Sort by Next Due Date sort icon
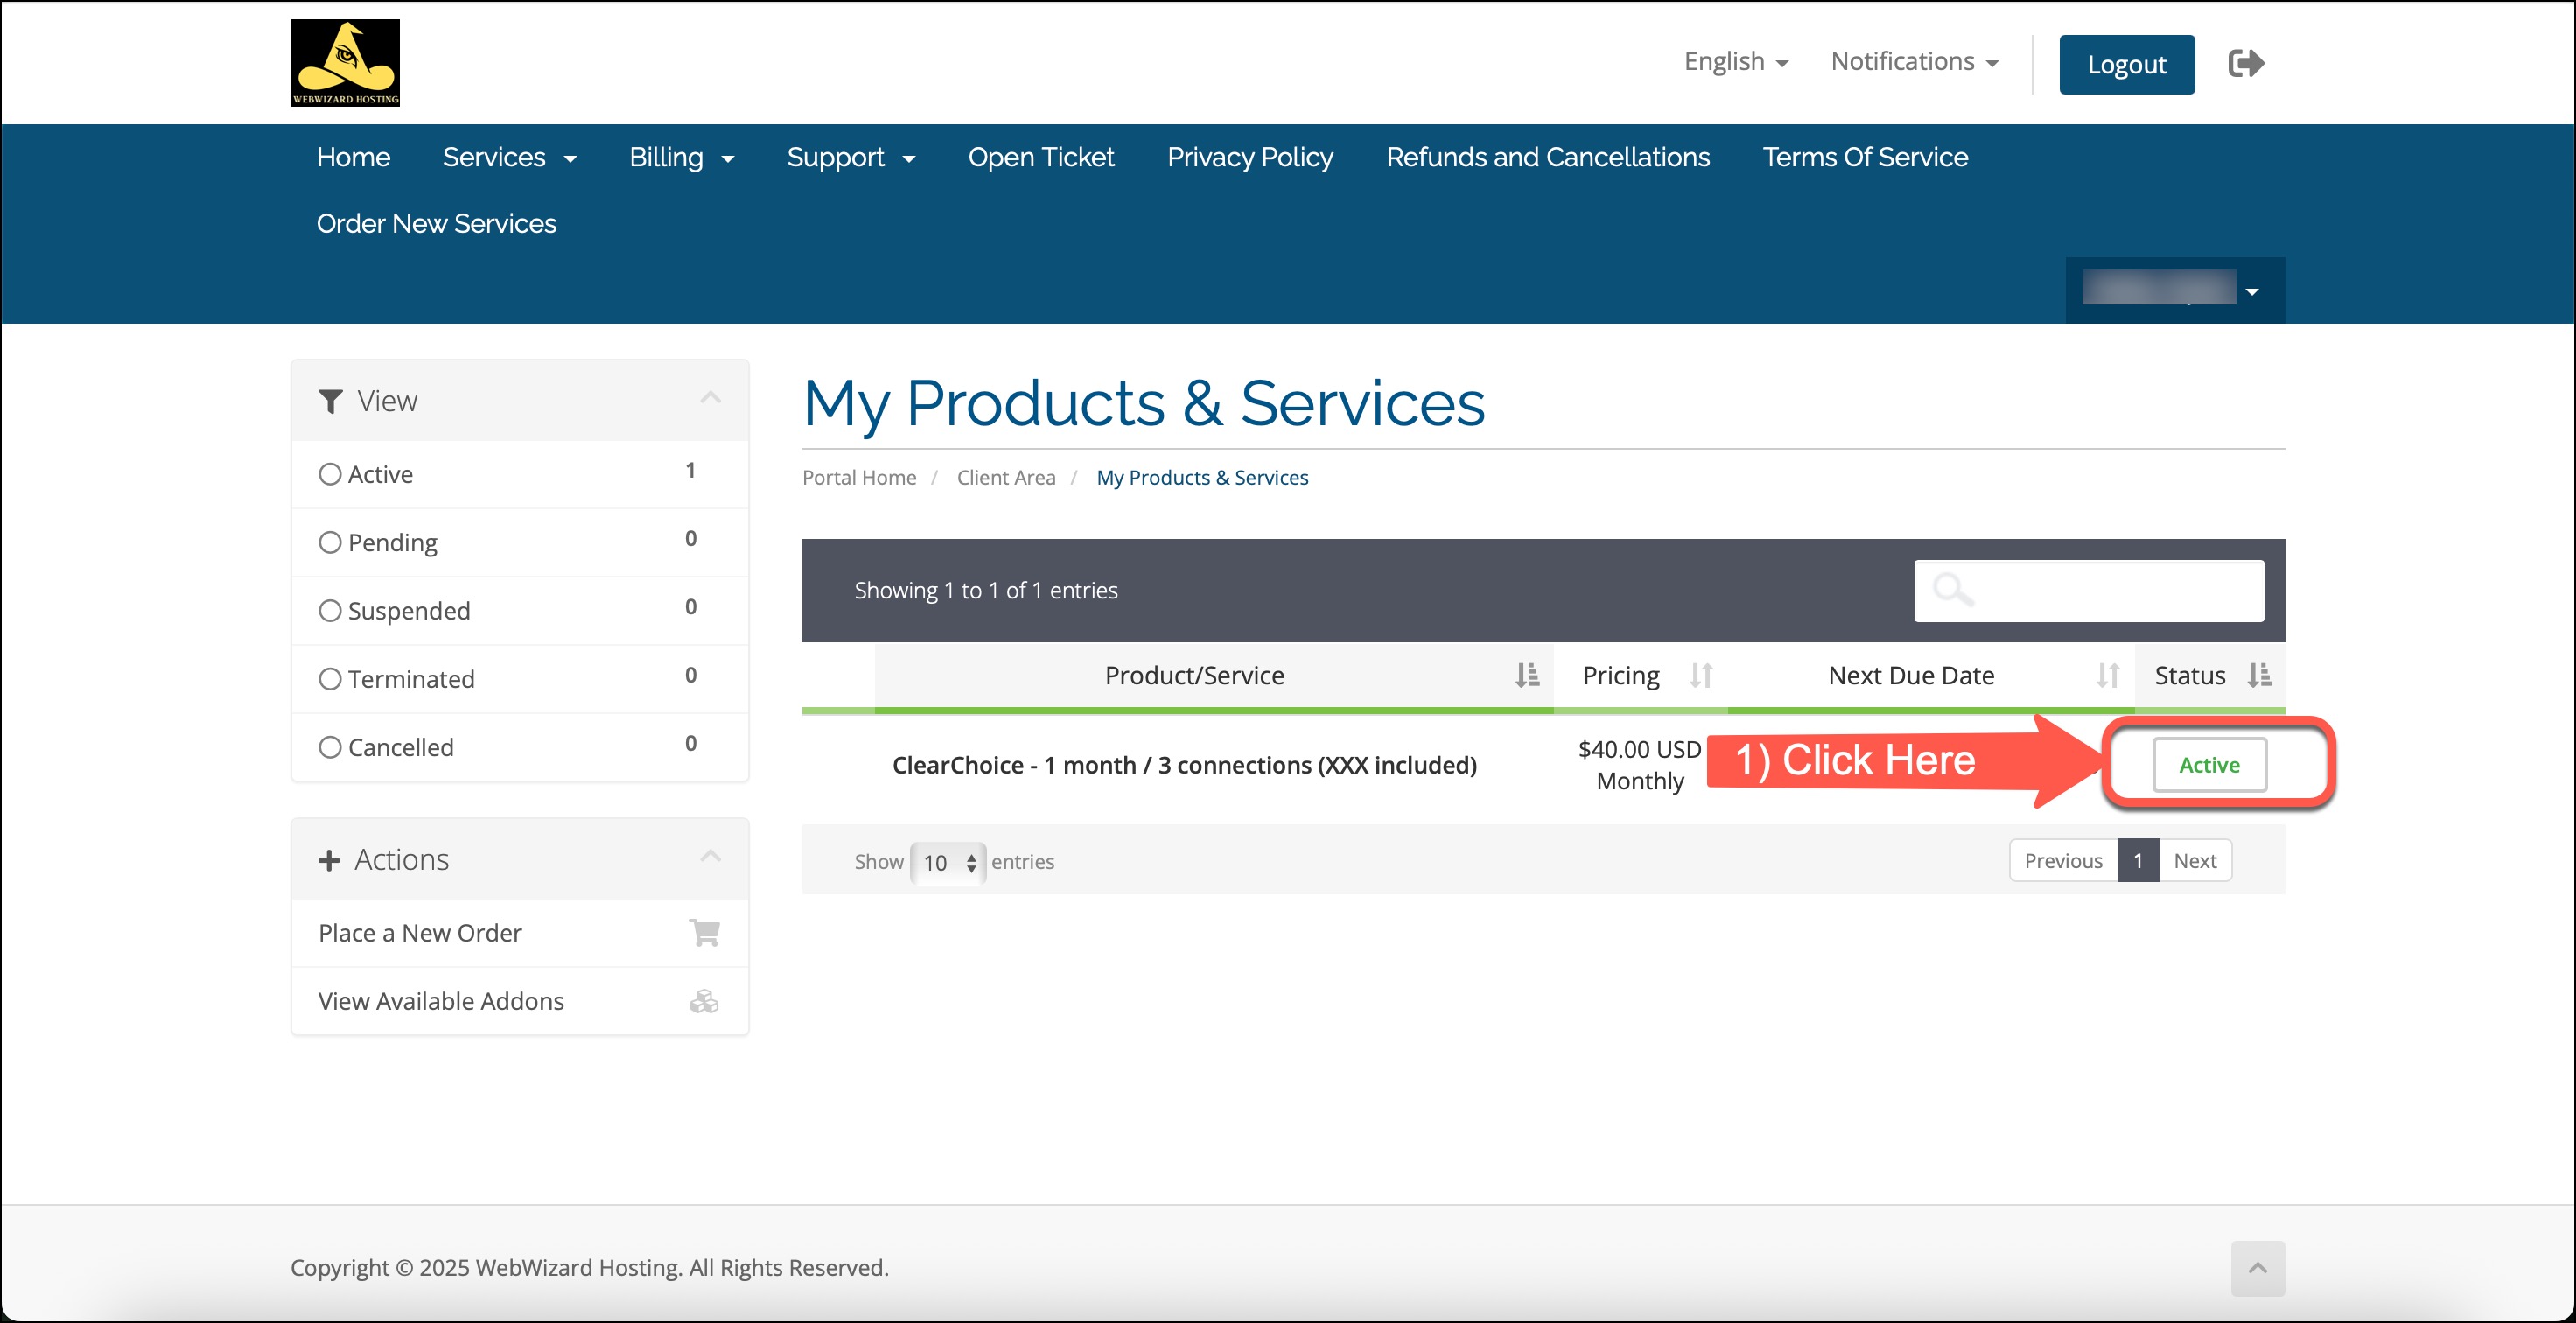 tap(2107, 675)
